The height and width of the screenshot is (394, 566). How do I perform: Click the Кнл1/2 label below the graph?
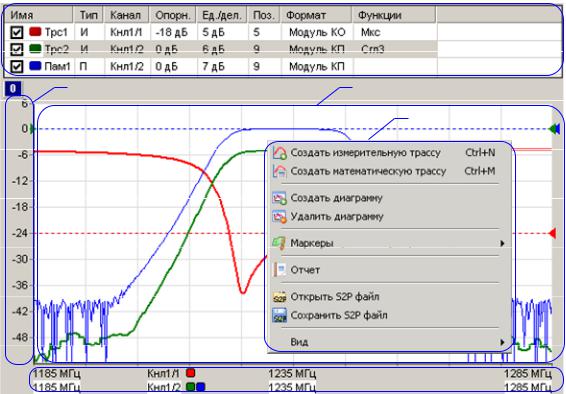[164, 388]
